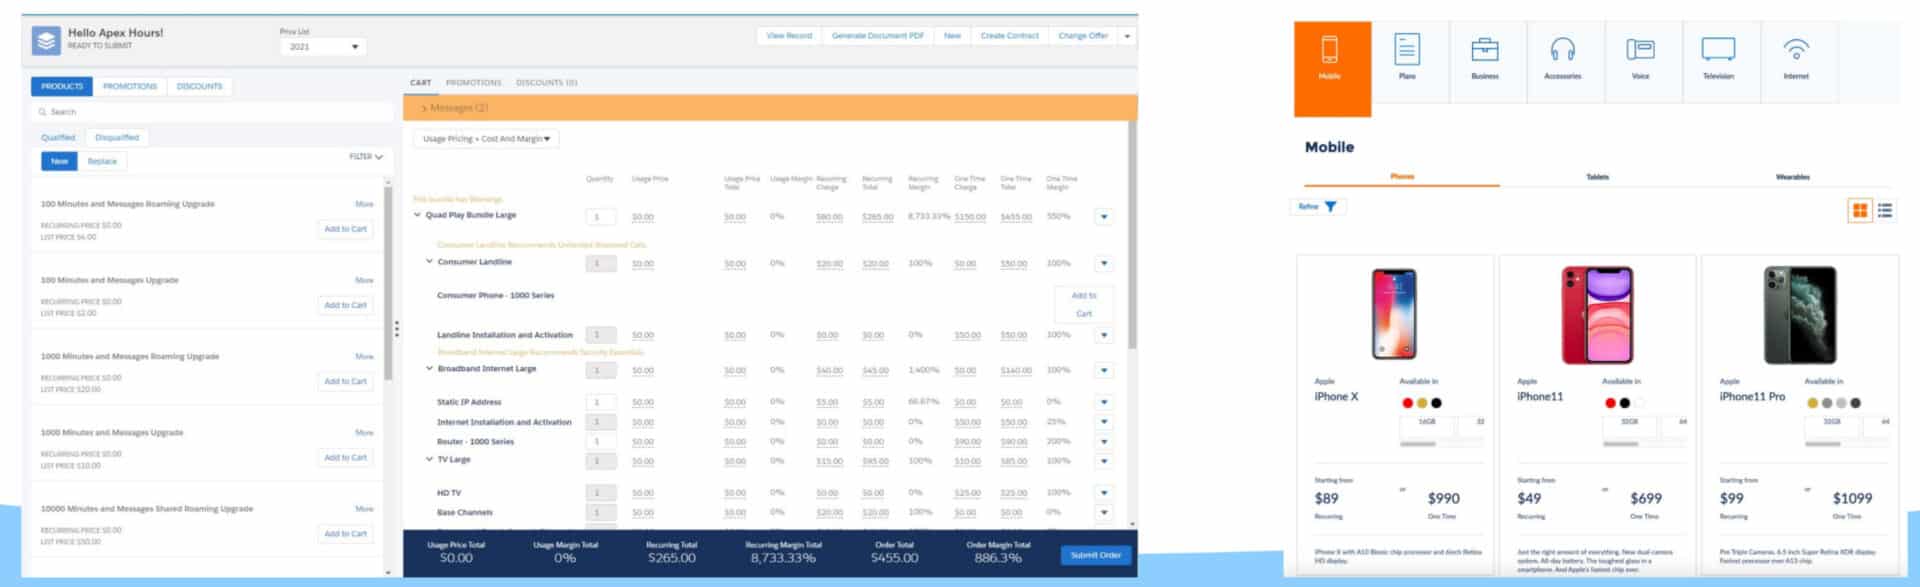Collapse the TV Large row

[x=429, y=460]
